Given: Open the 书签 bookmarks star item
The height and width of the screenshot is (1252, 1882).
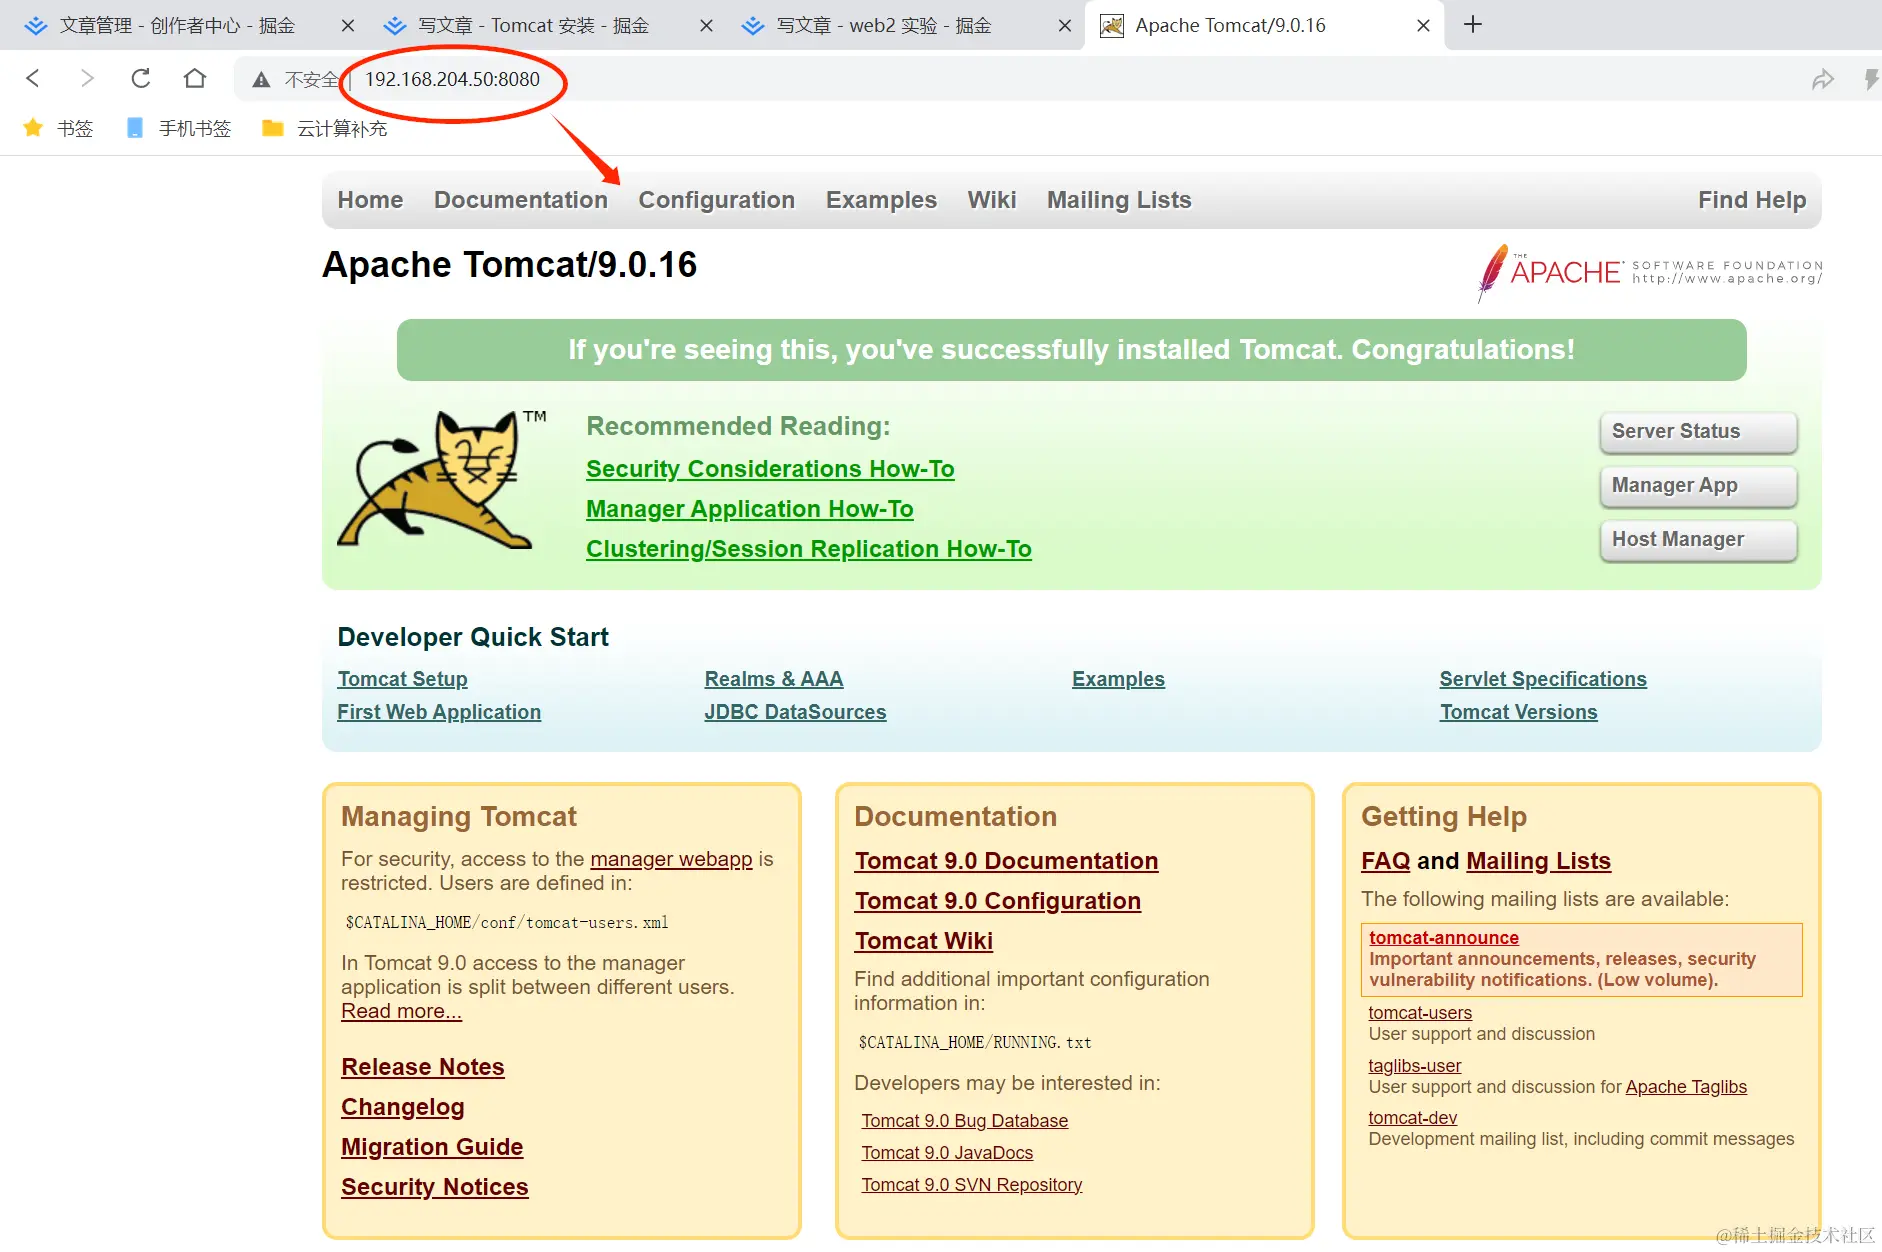Looking at the screenshot, I should pyautogui.click(x=58, y=128).
